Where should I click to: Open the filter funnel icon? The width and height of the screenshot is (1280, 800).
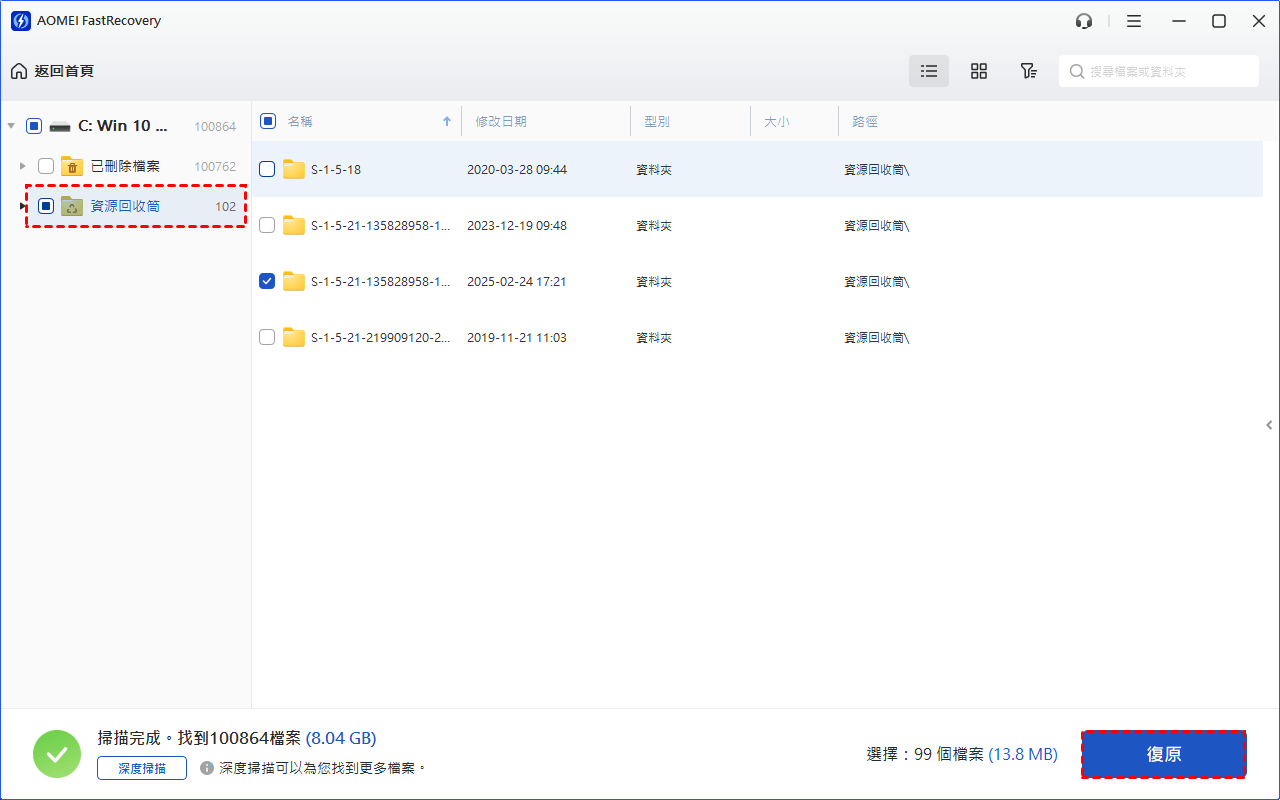1028,71
